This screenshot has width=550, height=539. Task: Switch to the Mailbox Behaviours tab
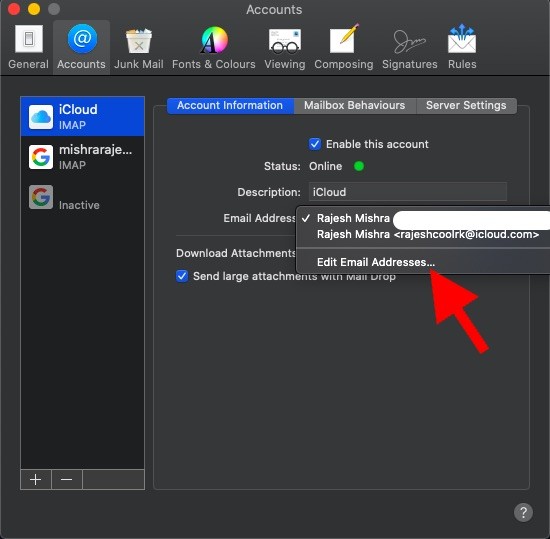(x=354, y=106)
